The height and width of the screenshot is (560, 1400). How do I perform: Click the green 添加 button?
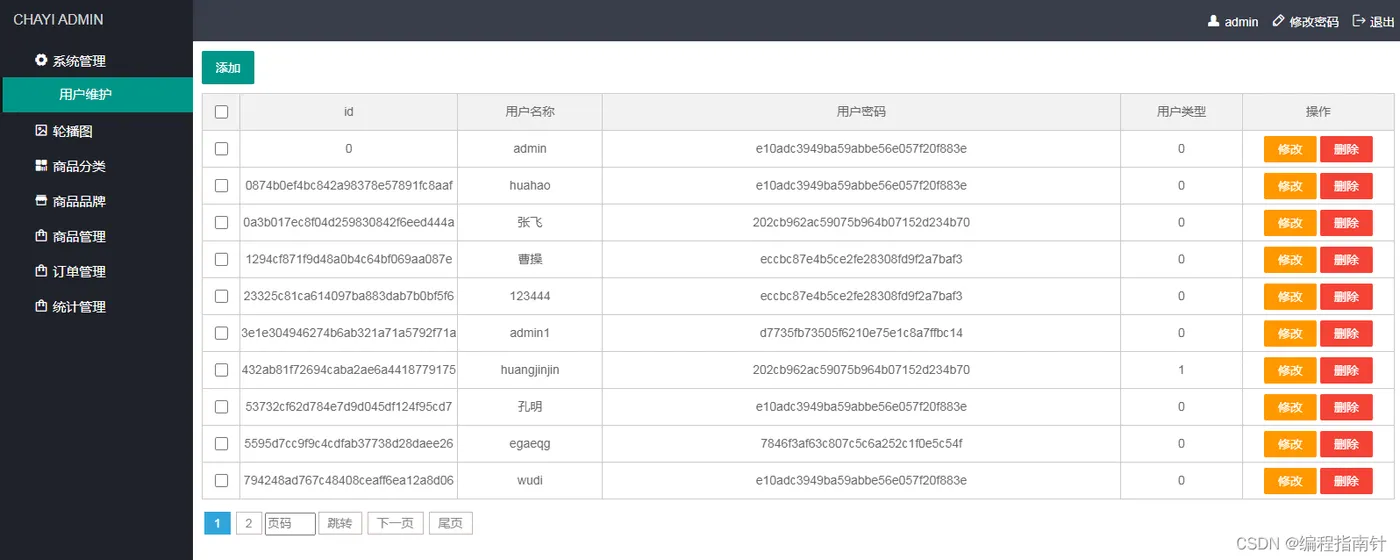[228, 67]
